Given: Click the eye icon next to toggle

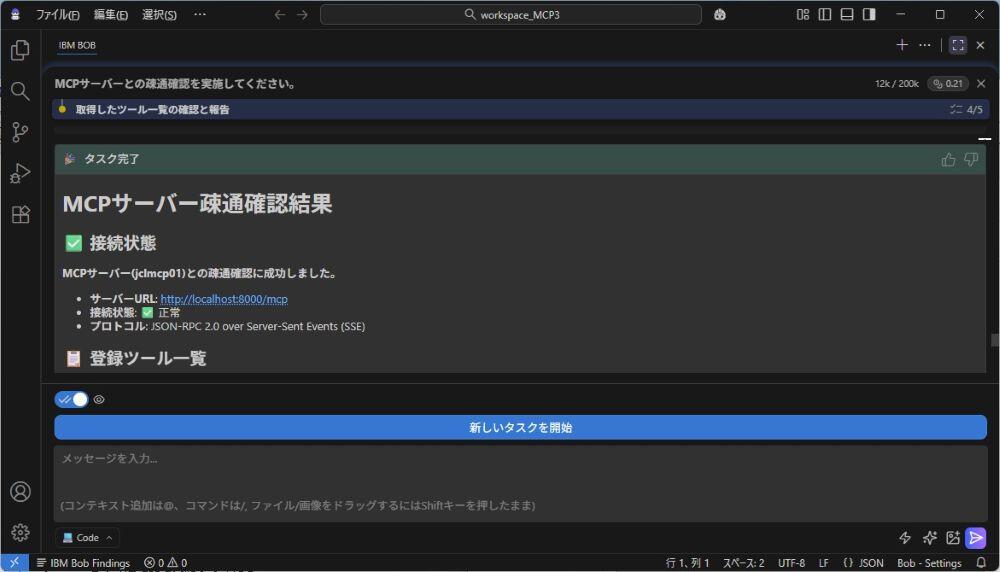Looking at the screenshot, I should 99,399.
